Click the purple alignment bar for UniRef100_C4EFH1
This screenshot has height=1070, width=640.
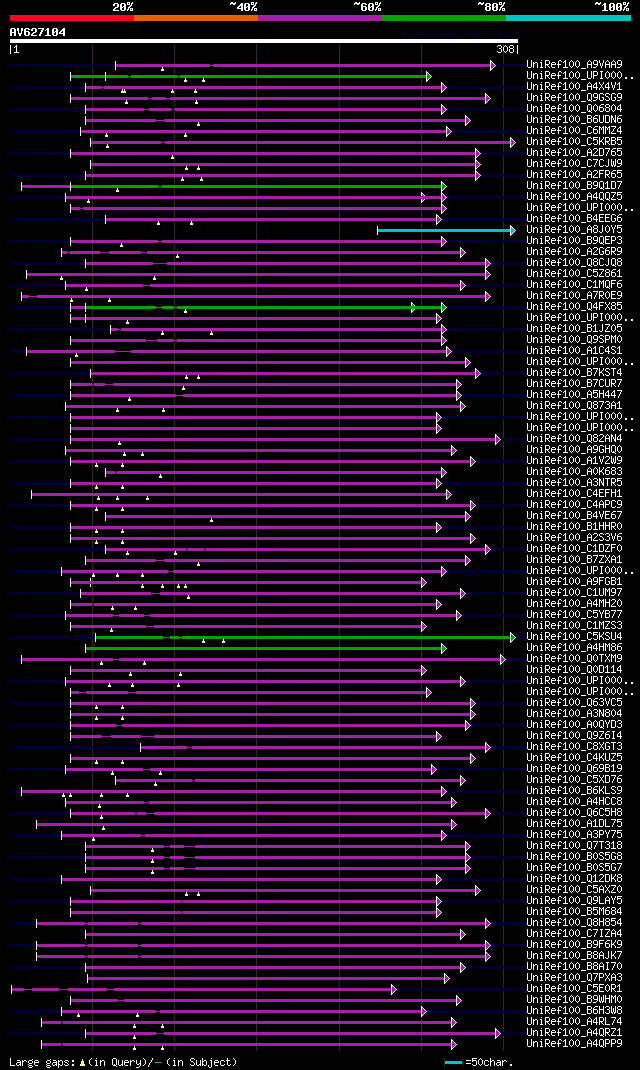(x=241, y=494)
